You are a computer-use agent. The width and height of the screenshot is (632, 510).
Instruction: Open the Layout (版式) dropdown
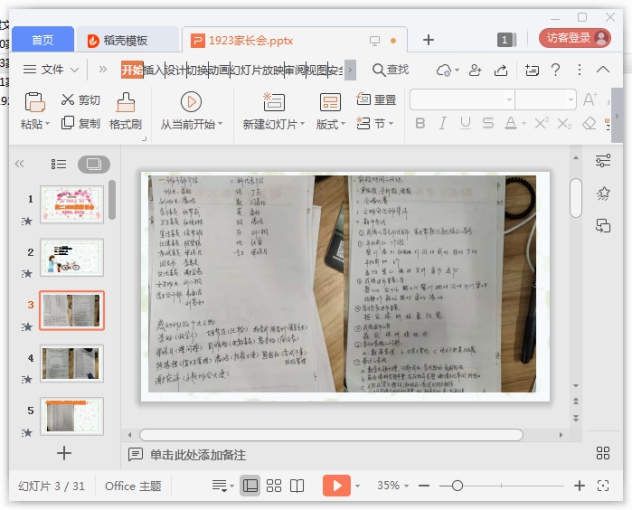tap(330, 124)
